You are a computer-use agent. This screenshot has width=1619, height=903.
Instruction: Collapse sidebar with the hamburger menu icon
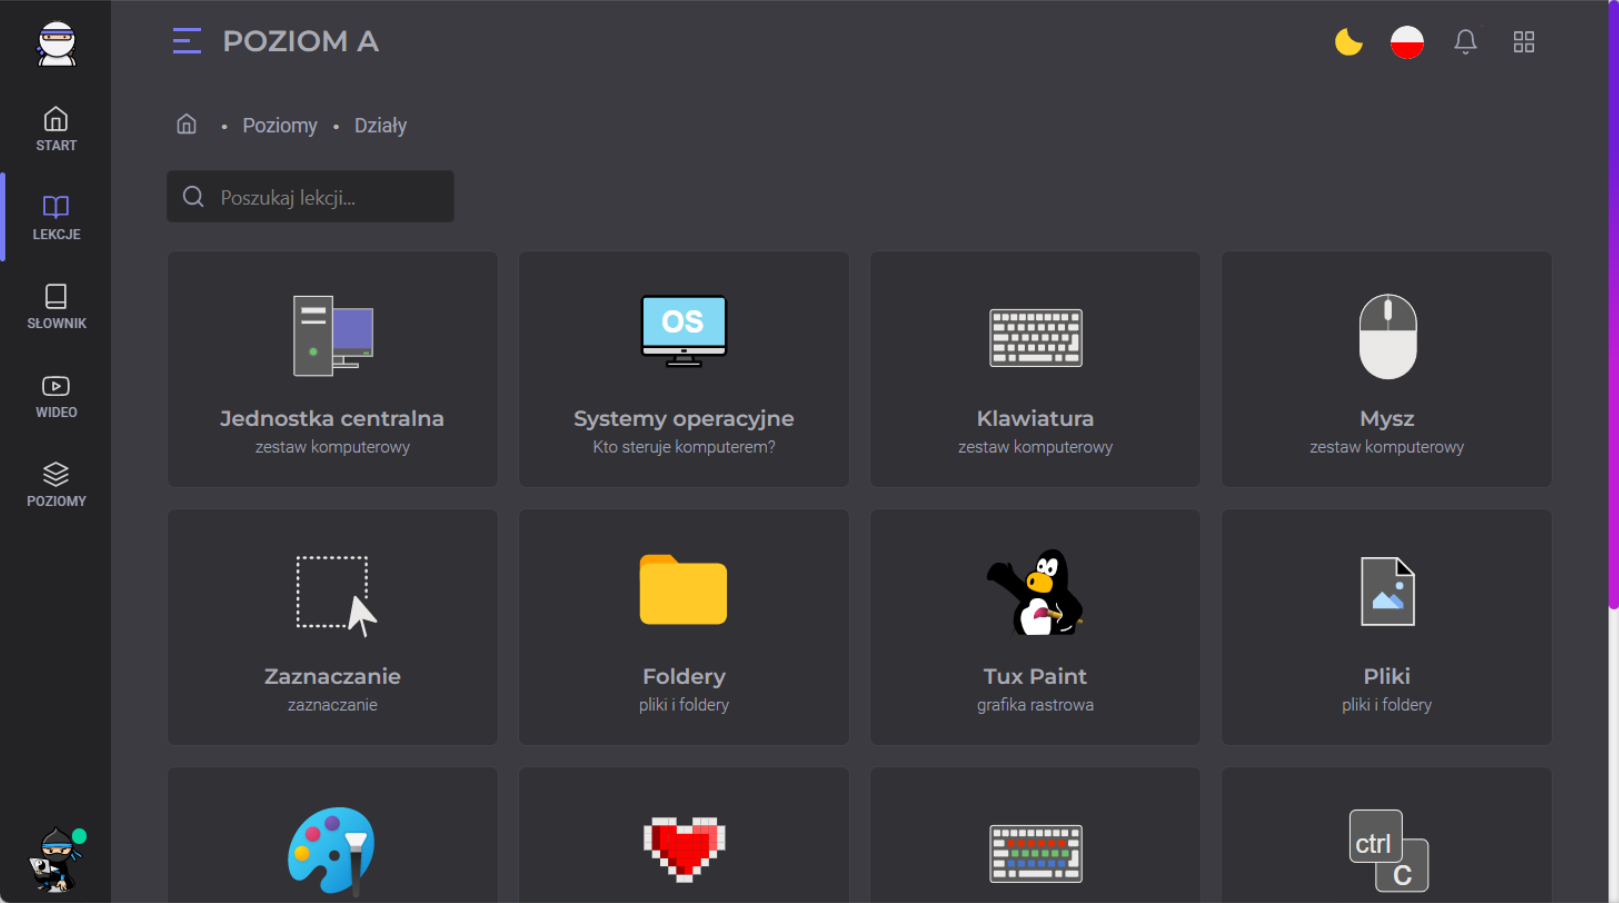[186, 41]
